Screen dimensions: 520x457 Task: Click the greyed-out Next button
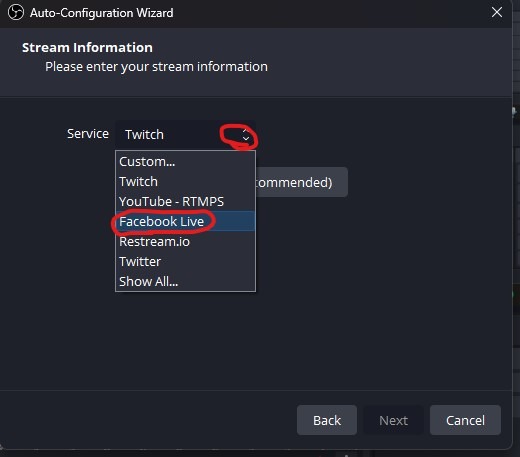pos(393,420)
